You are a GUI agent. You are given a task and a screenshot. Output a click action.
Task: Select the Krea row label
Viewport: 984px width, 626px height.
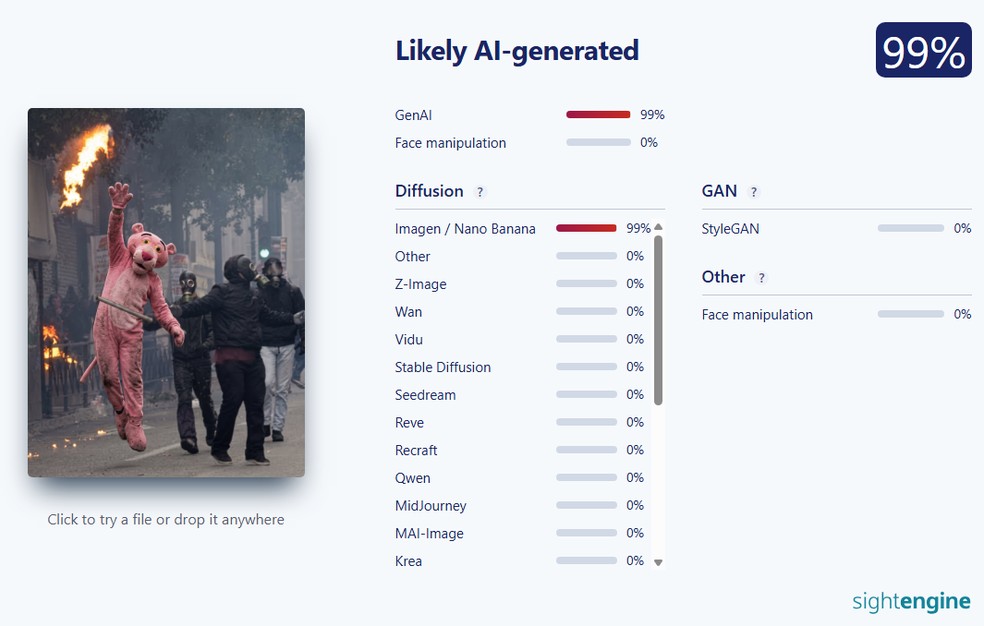(x=408, y=561)
